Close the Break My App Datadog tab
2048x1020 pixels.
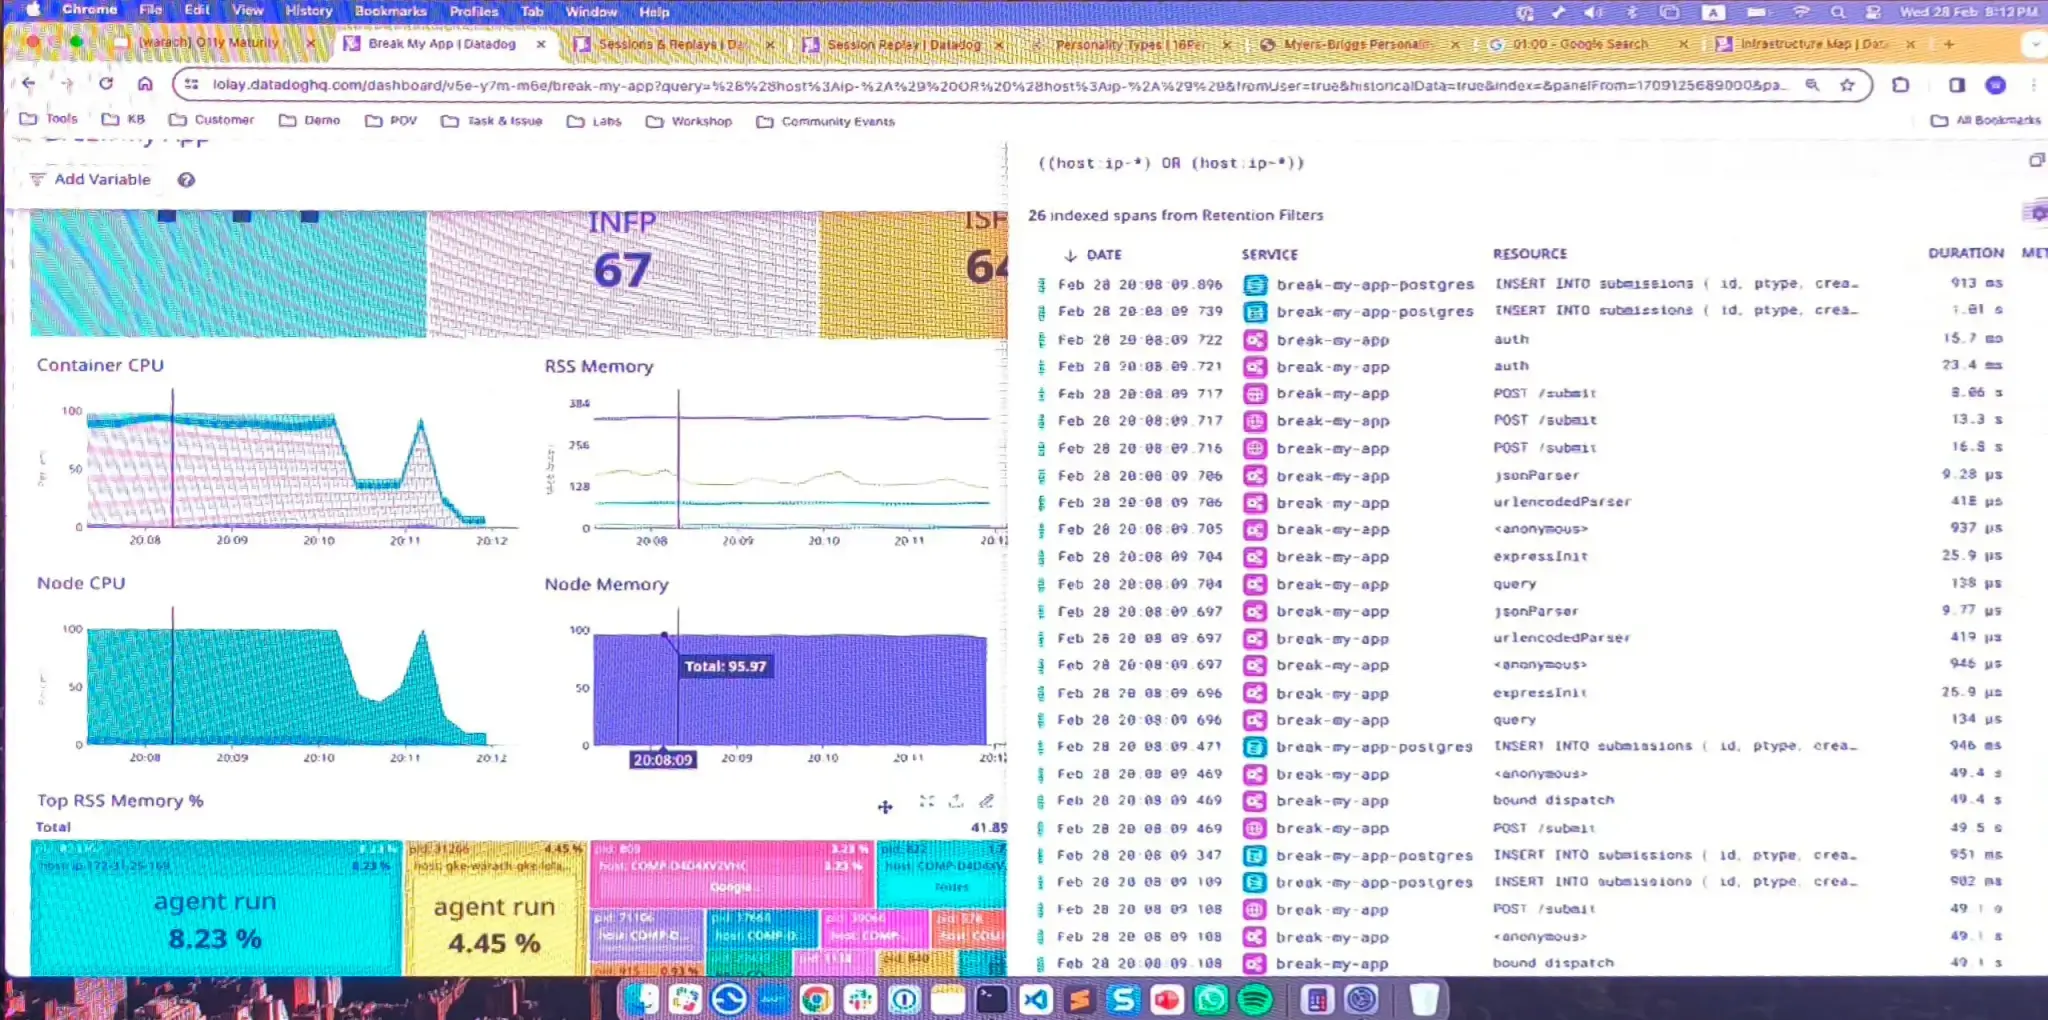coord(541,45)
